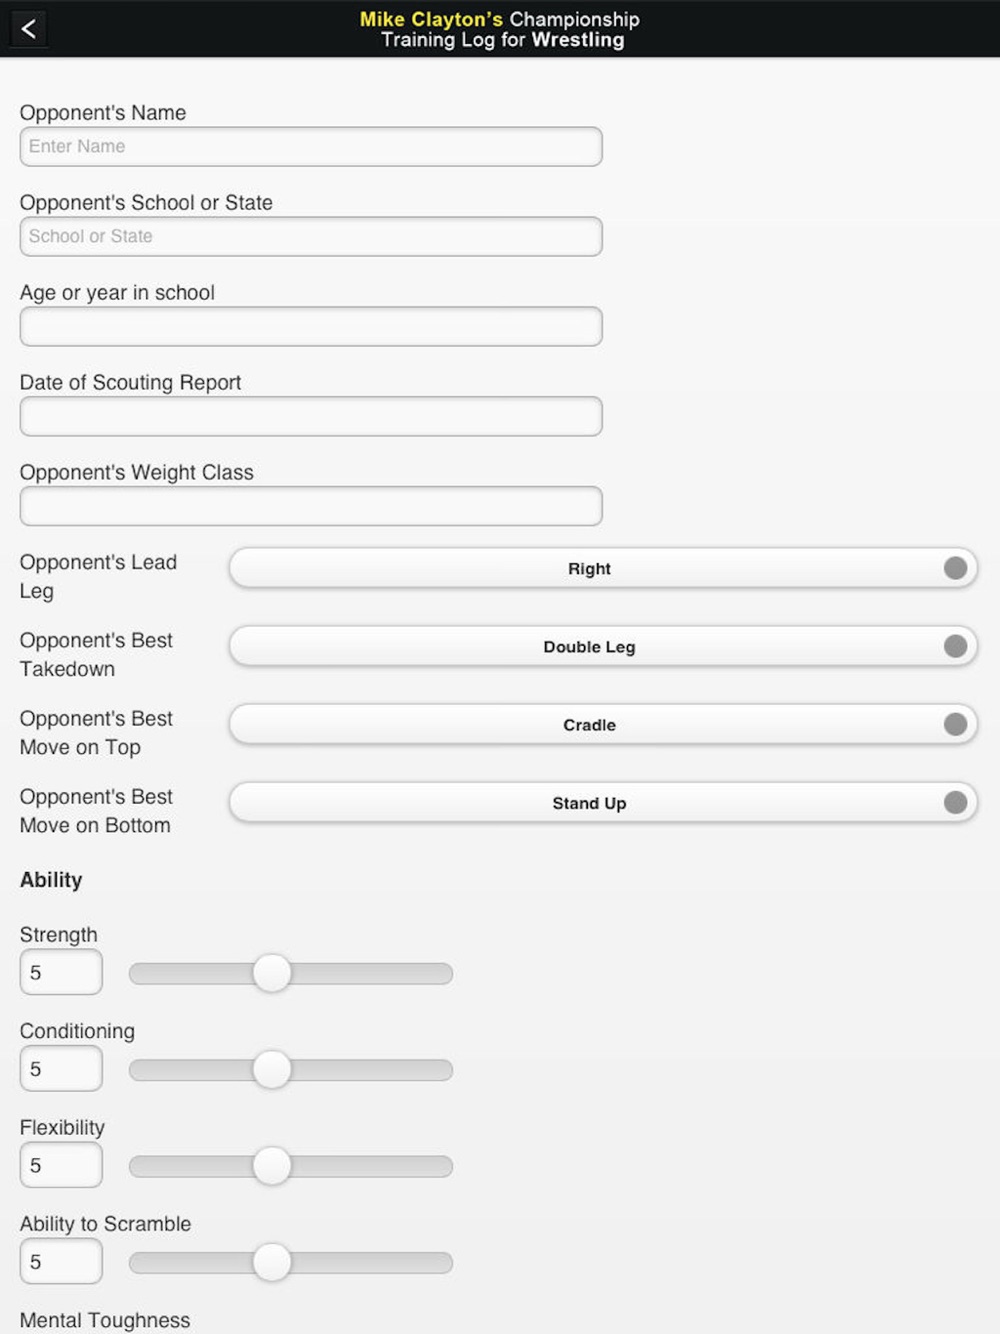This screenshot has width=1000, height=1334.
Task: Select the Conditioning value box
Action: pos(61,1069)
